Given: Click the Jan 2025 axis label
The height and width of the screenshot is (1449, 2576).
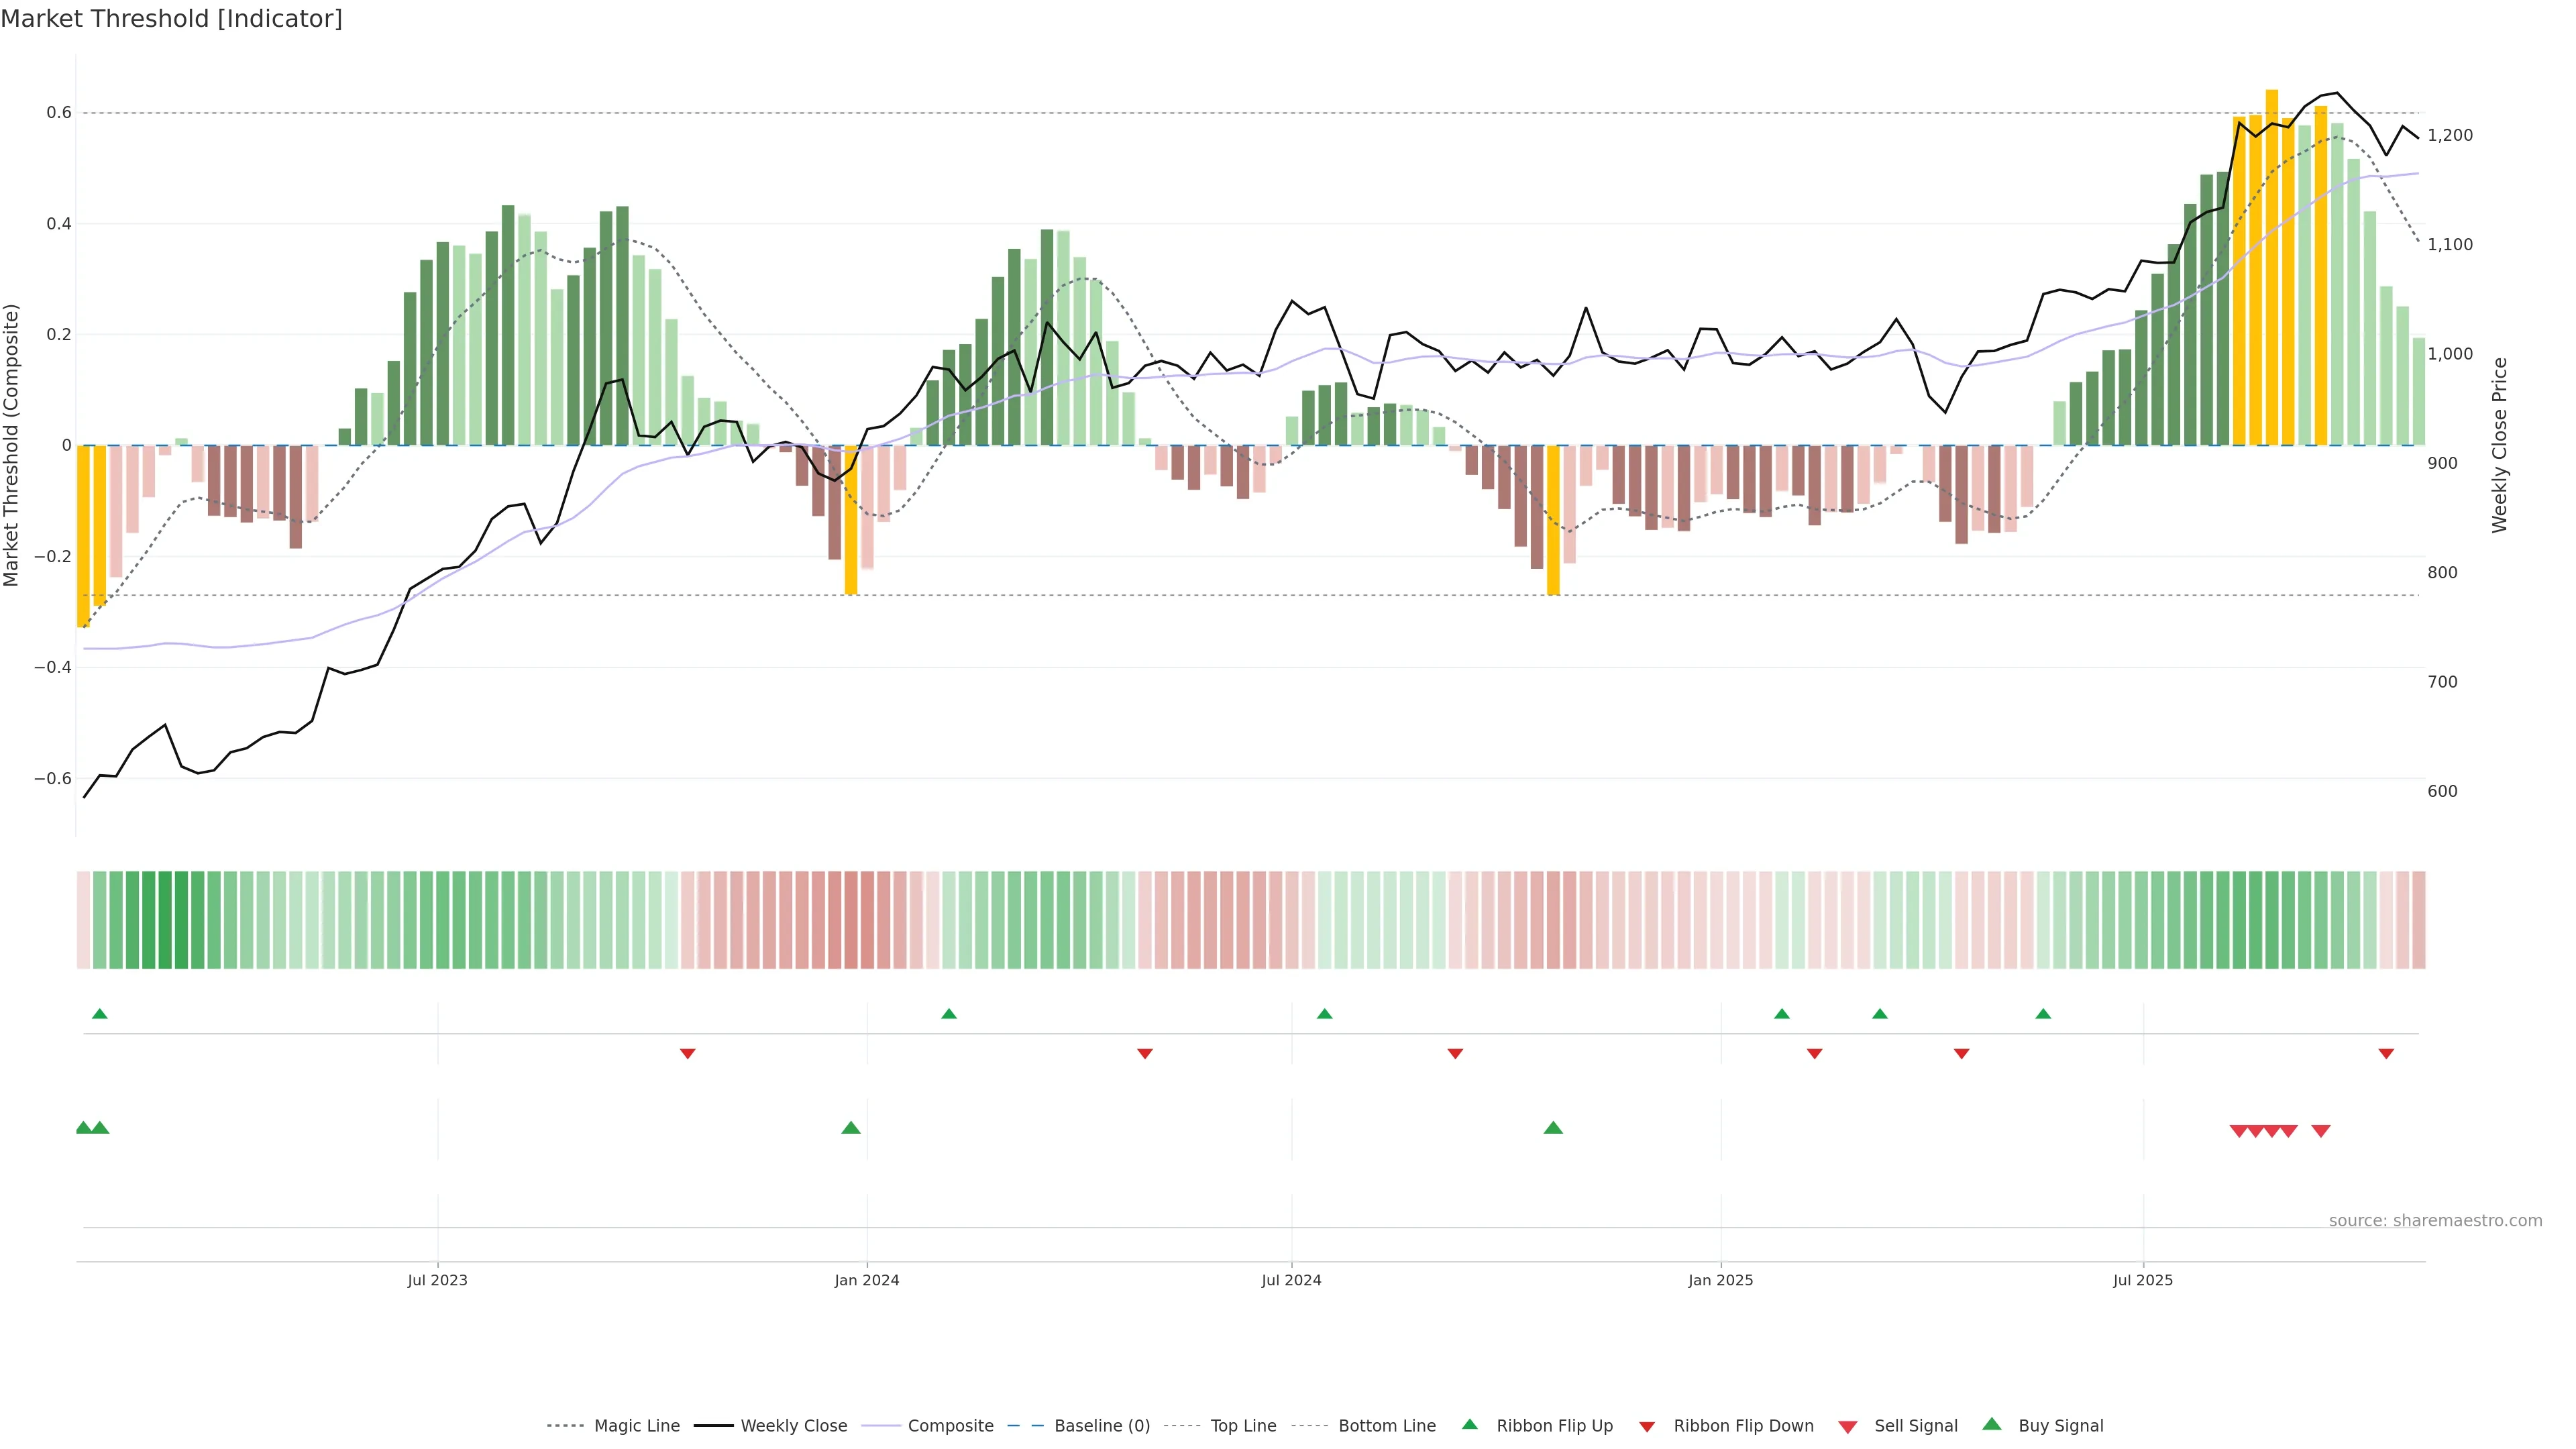Looking at the screenshot, I should coord(1720,1280).
